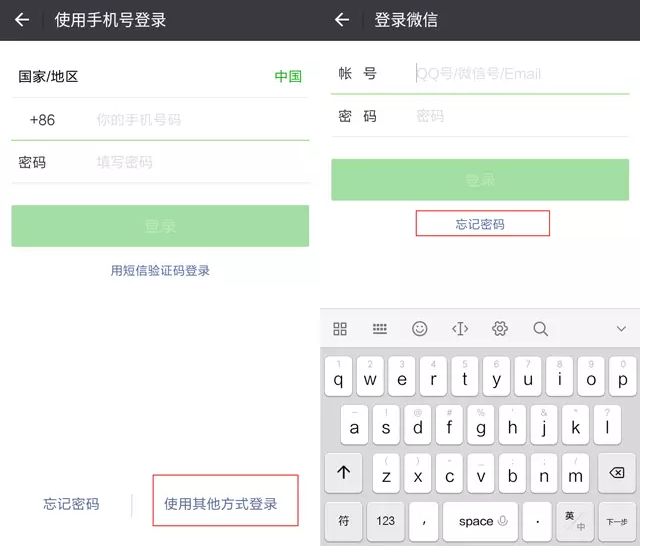This screenshot has width=648, height=553.
Task: Tap the h key
Action: click(512, 425)
